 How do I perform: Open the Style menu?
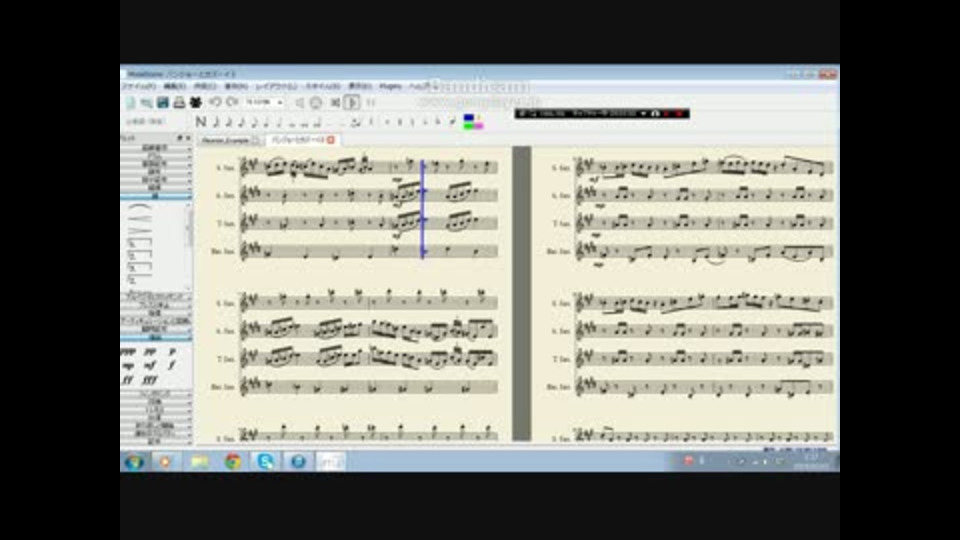tap(322, 87)
